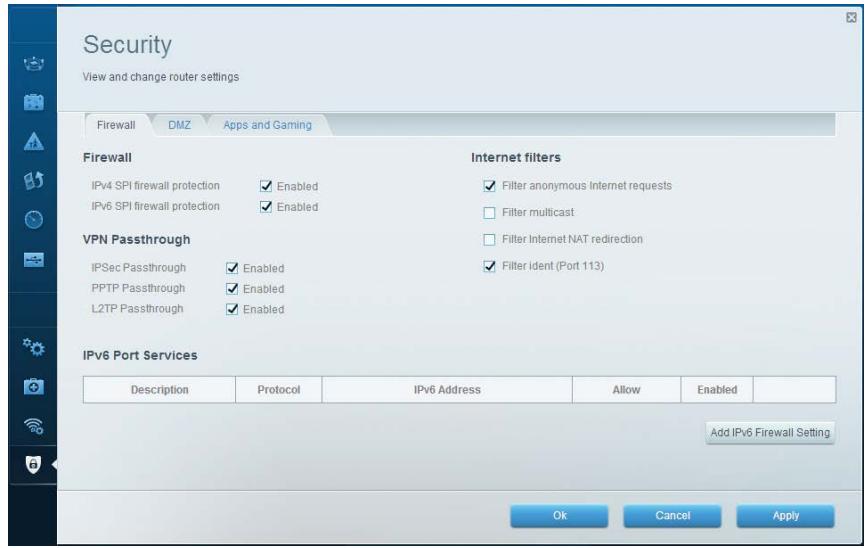Open the Network Map sidebar icon
Screen dimensions: 867x548
point(34,64)
